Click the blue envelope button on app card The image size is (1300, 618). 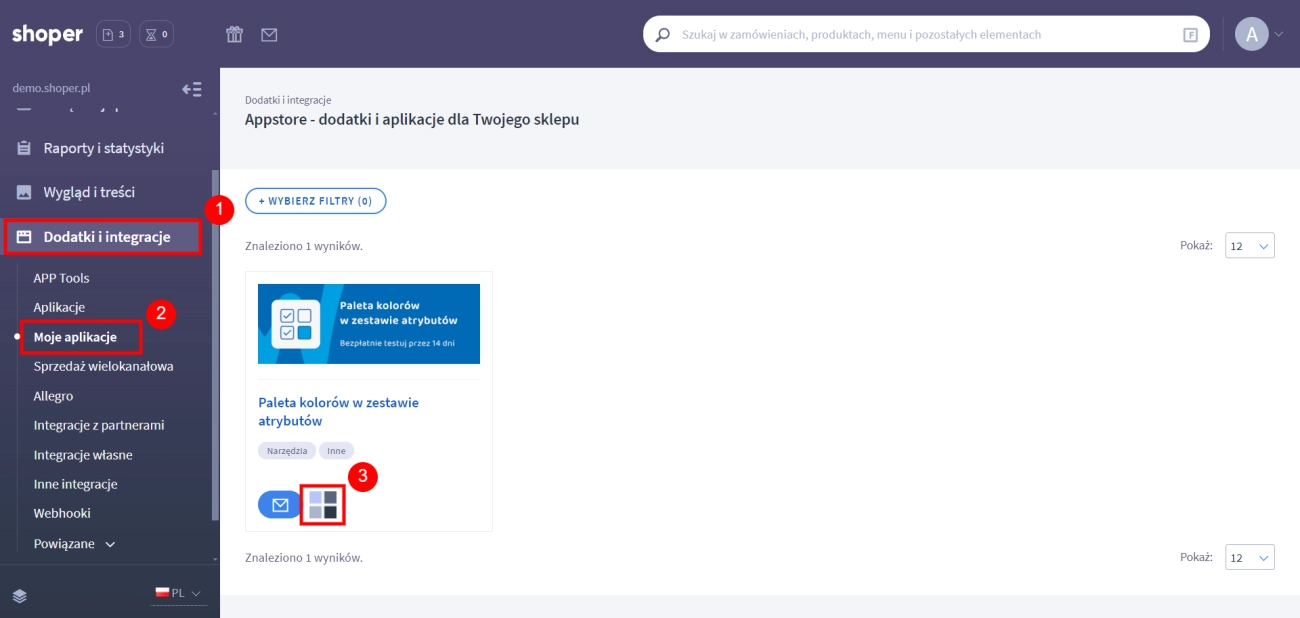(x=280, y=505)
